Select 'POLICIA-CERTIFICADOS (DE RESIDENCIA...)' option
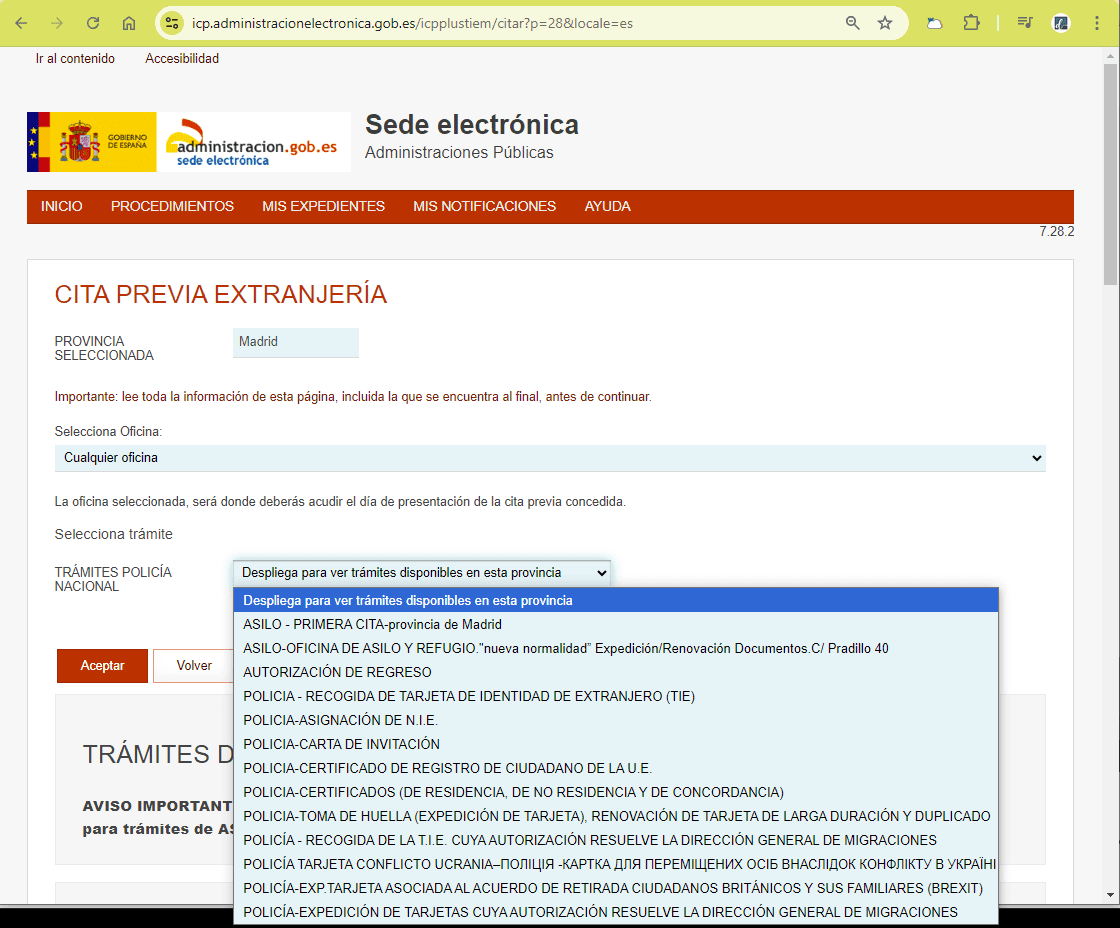This screenshot has width=1120, height=928. pyautogui.click(x=616, y=792)
